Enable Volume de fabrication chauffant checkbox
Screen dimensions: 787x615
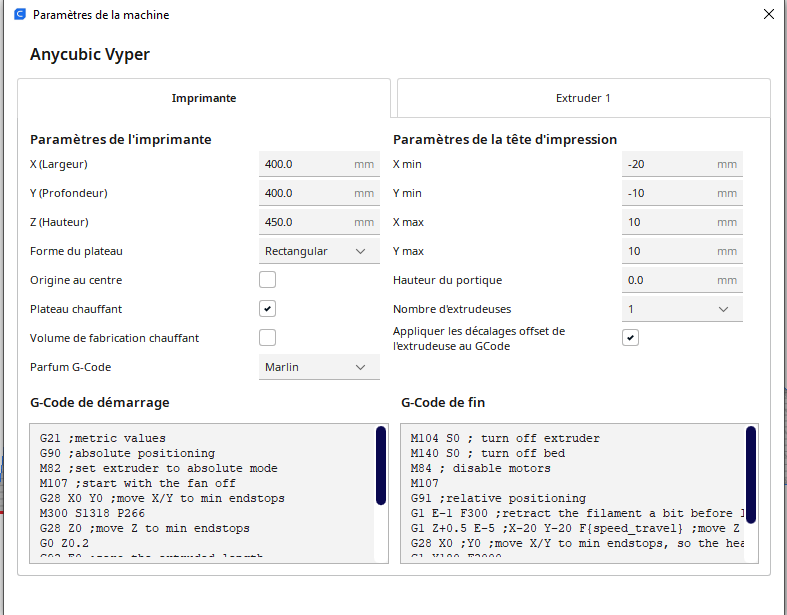tap(268, 337)
